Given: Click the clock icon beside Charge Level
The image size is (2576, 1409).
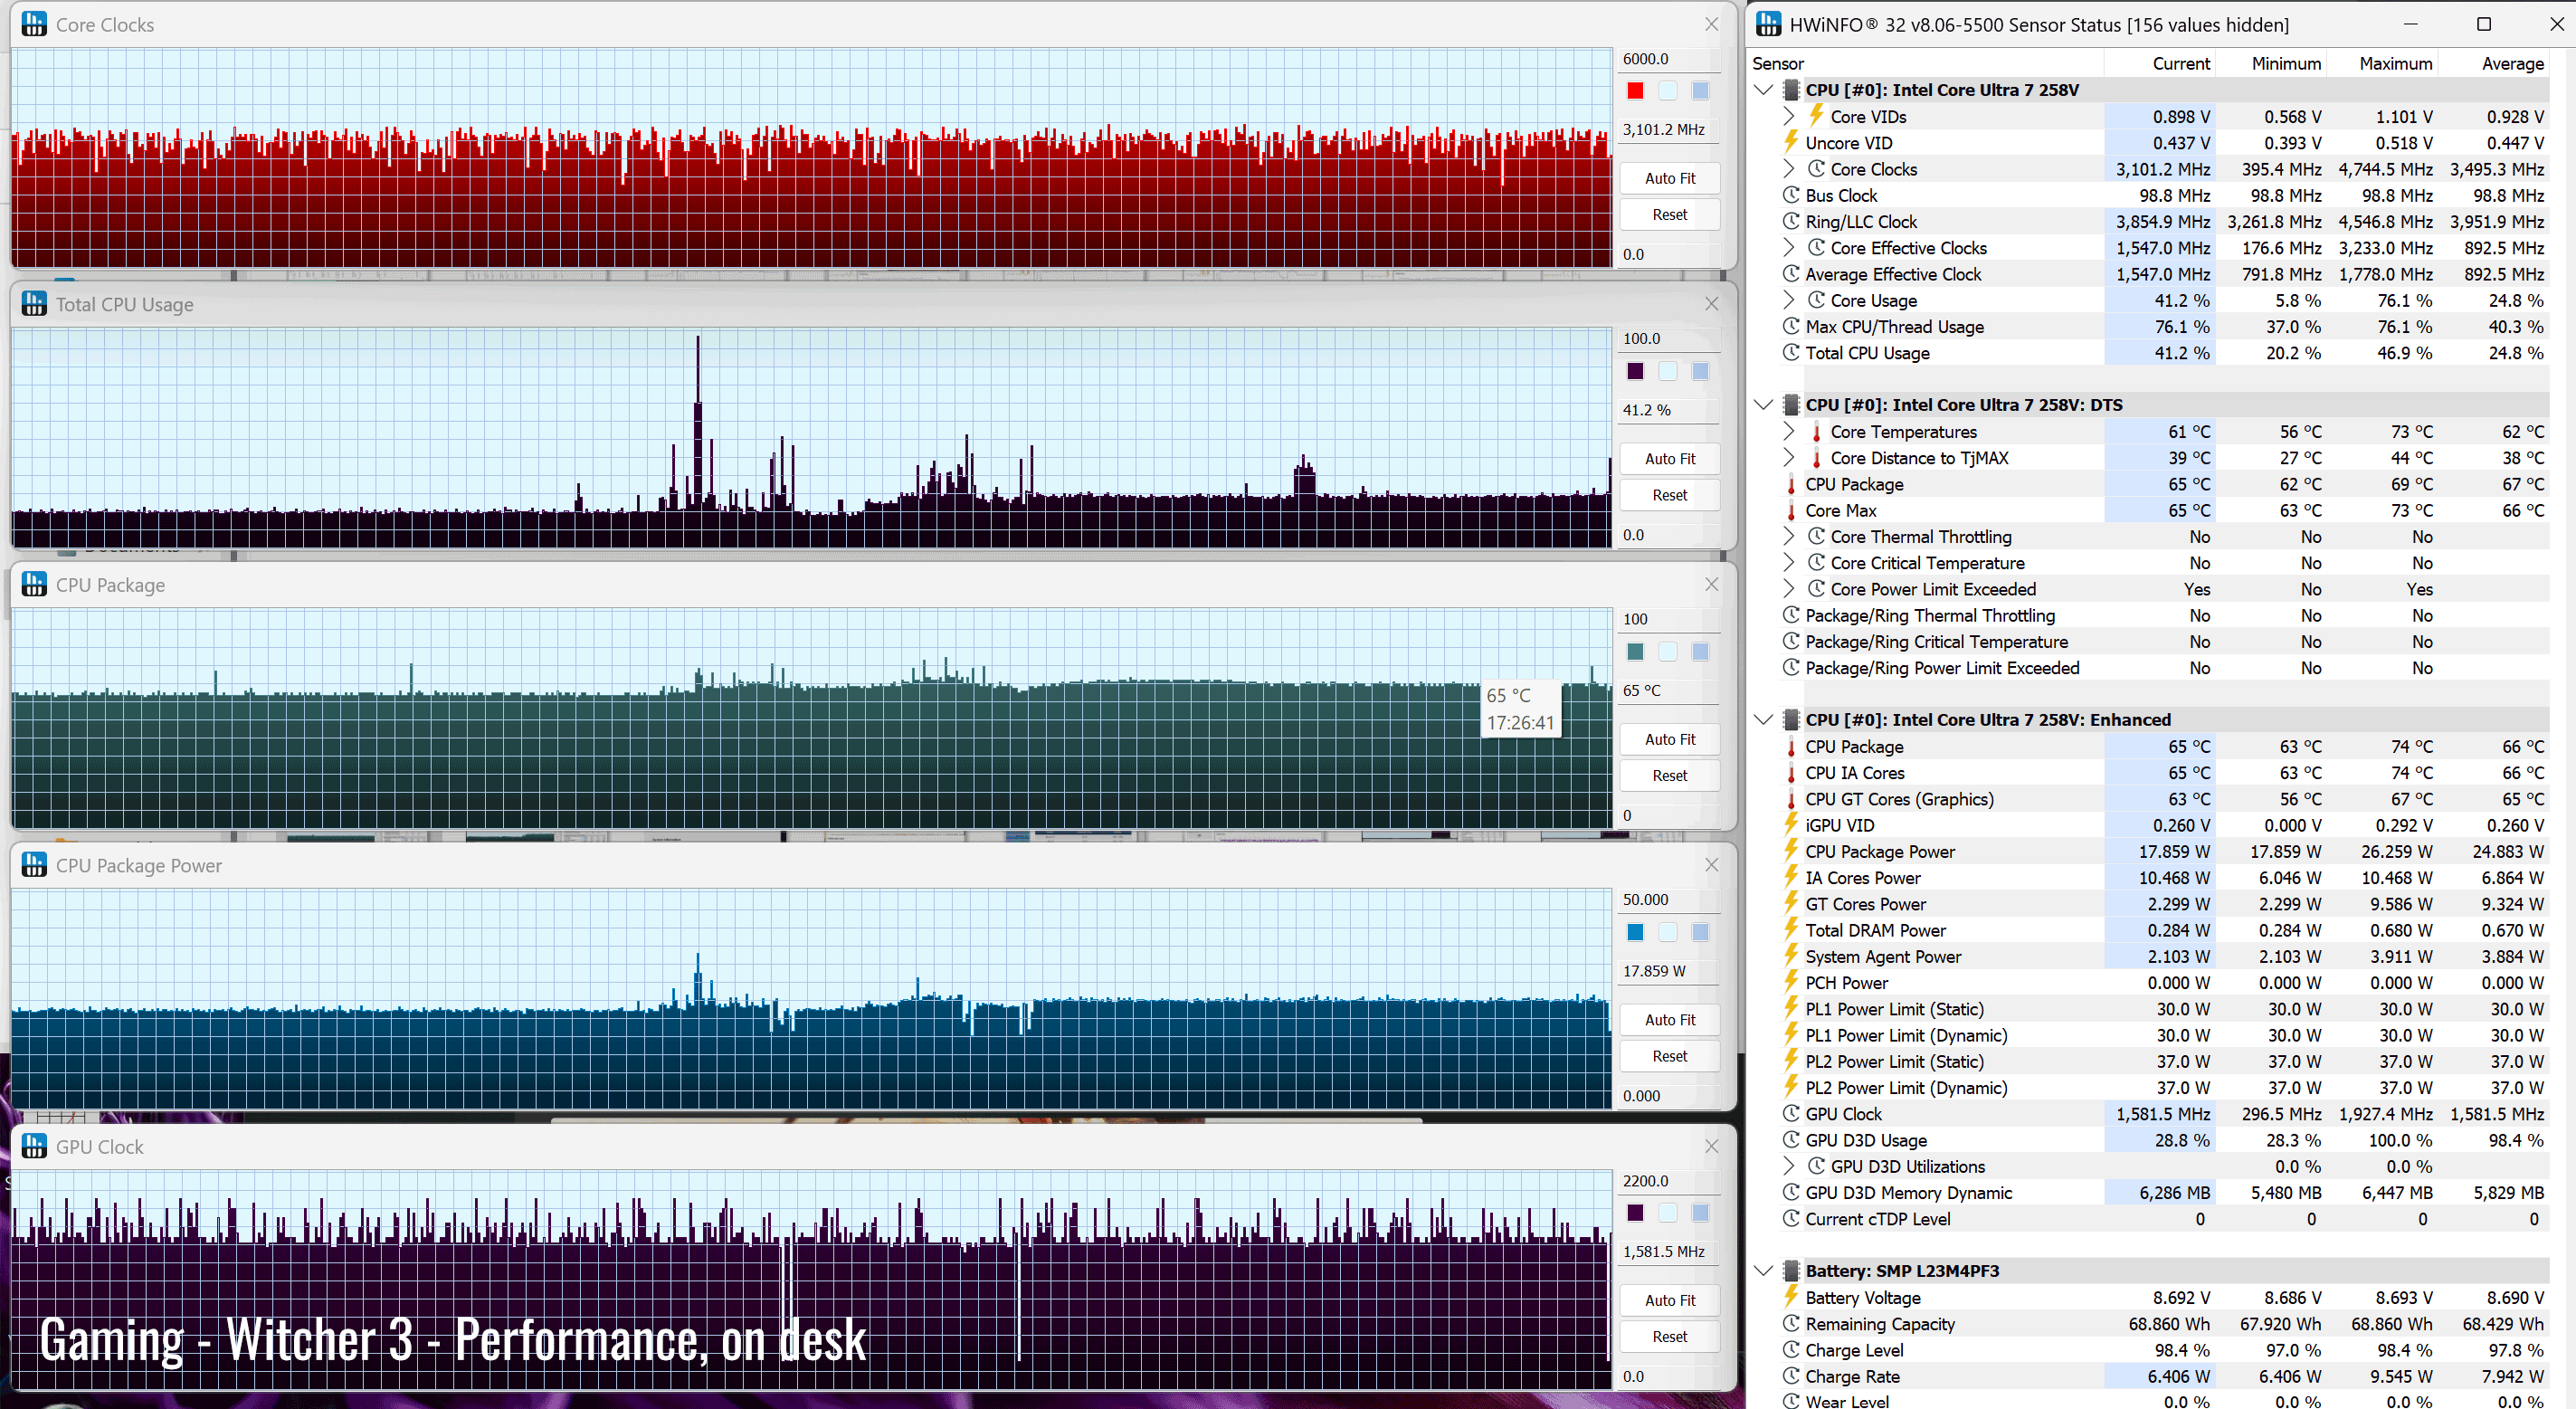Looking at the screenshot, I should pyautogui.click(x=1791, y=1350).
